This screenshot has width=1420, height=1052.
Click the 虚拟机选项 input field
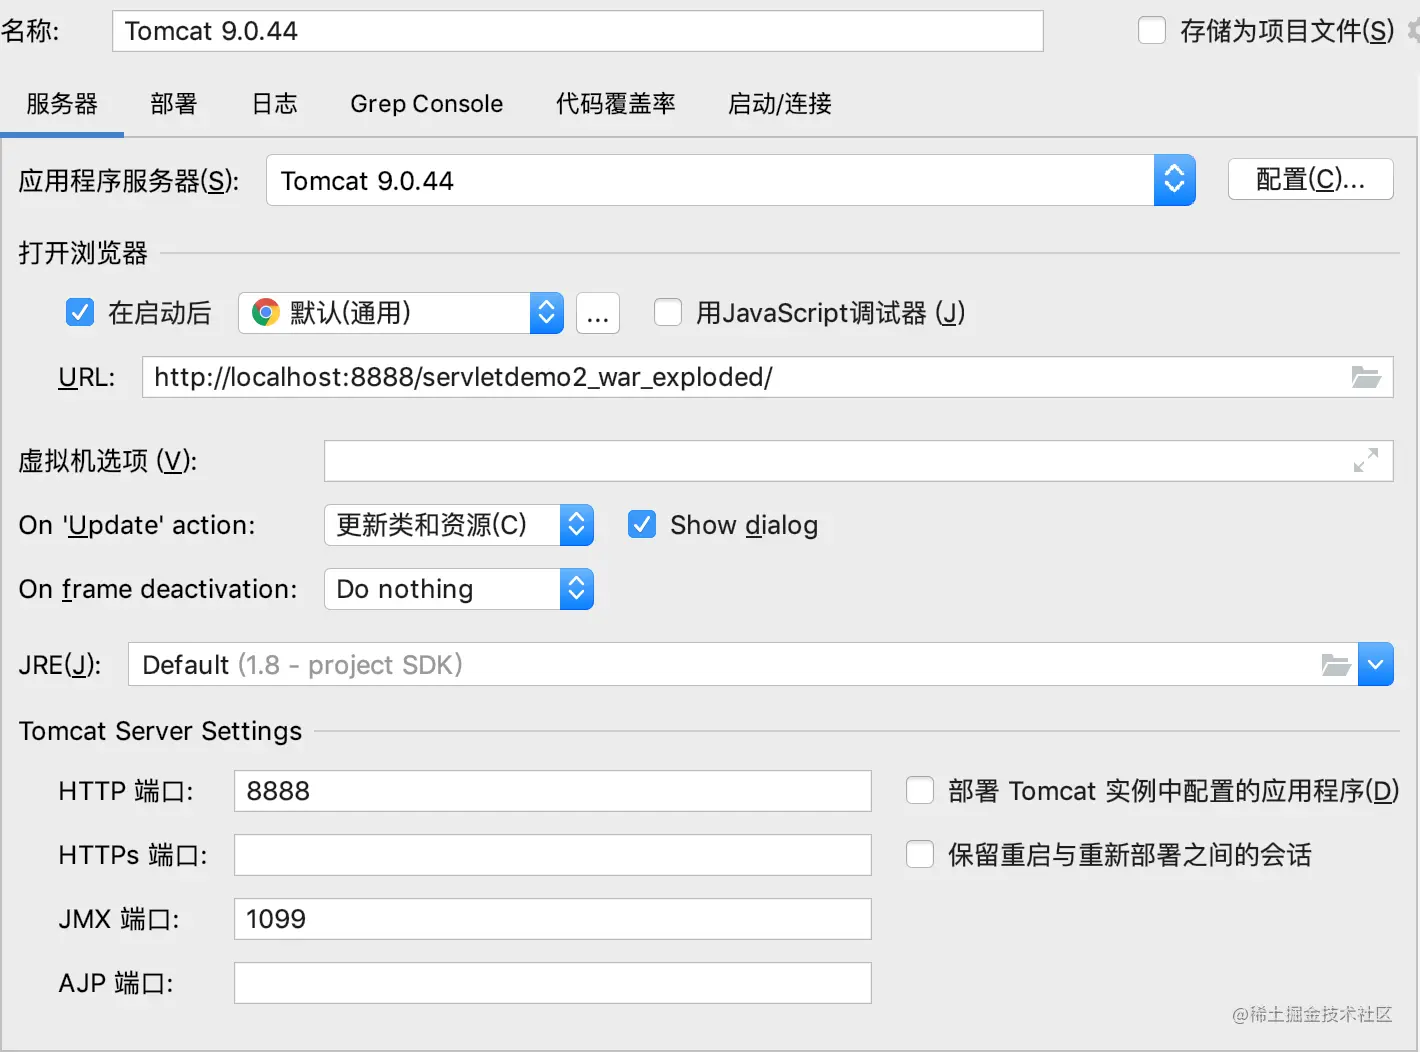coord(859,461)
